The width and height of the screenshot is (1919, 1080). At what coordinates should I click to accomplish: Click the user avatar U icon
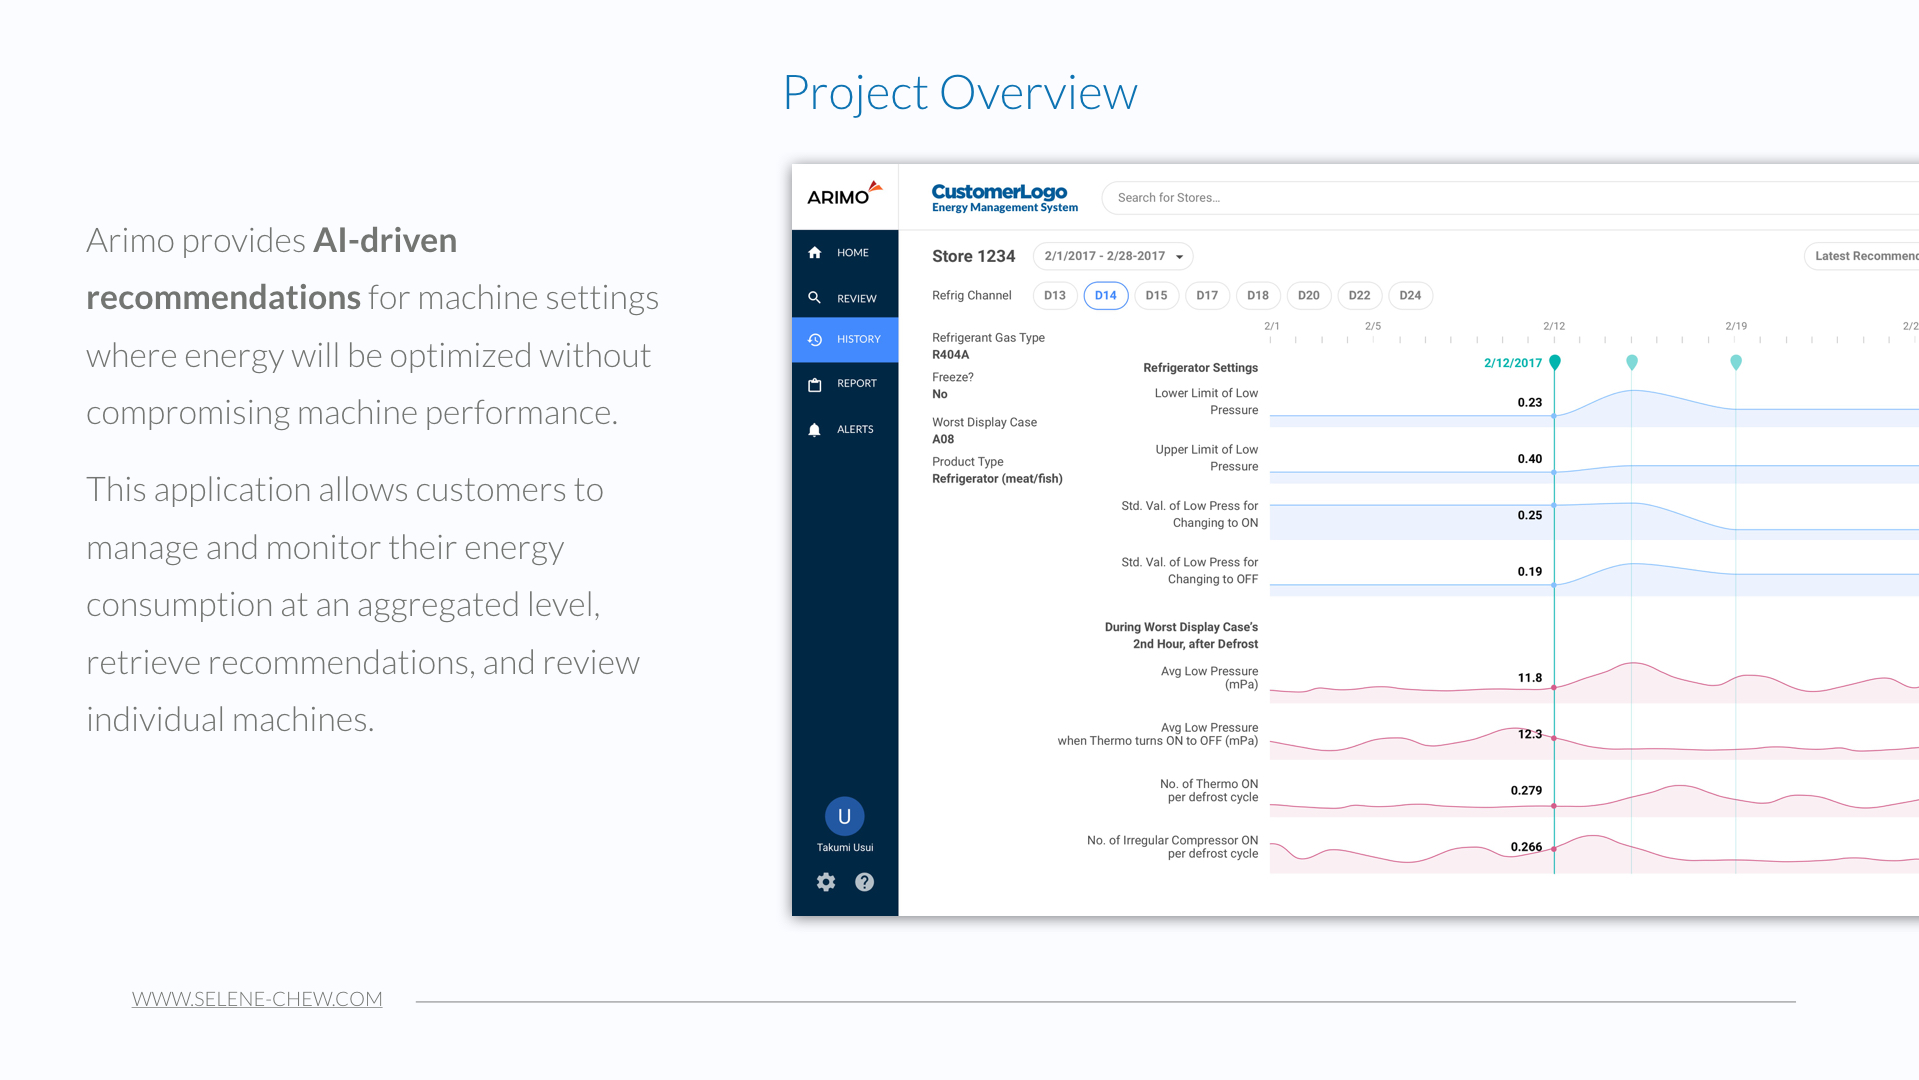pyautogui.click(x=845, y=816)
